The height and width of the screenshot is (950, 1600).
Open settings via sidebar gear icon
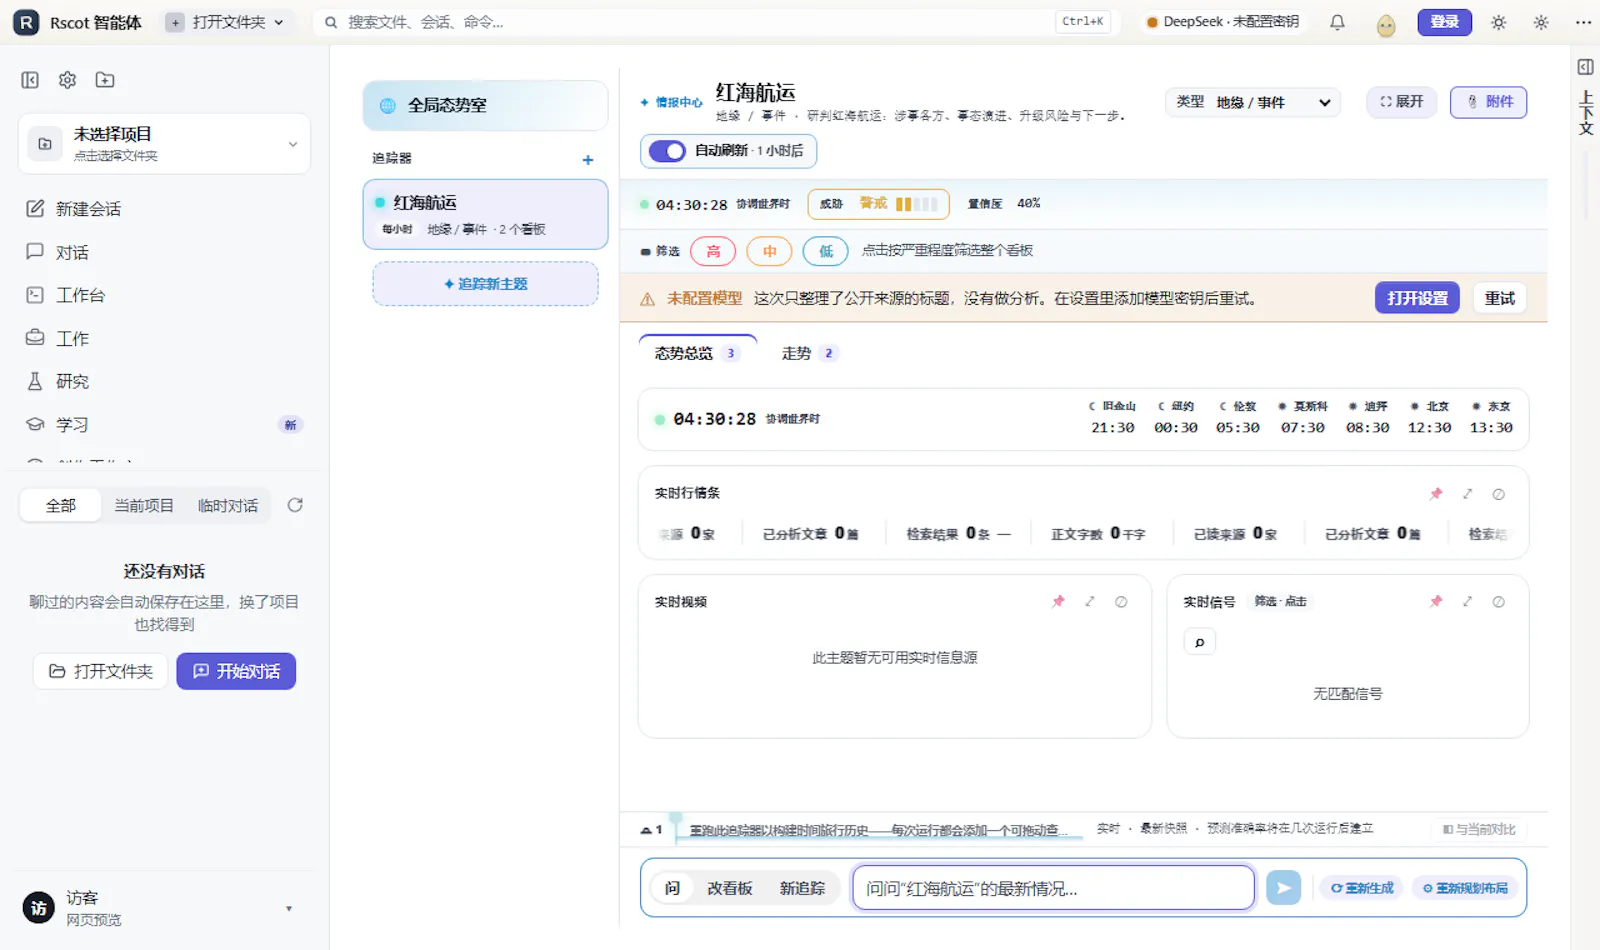67,80
